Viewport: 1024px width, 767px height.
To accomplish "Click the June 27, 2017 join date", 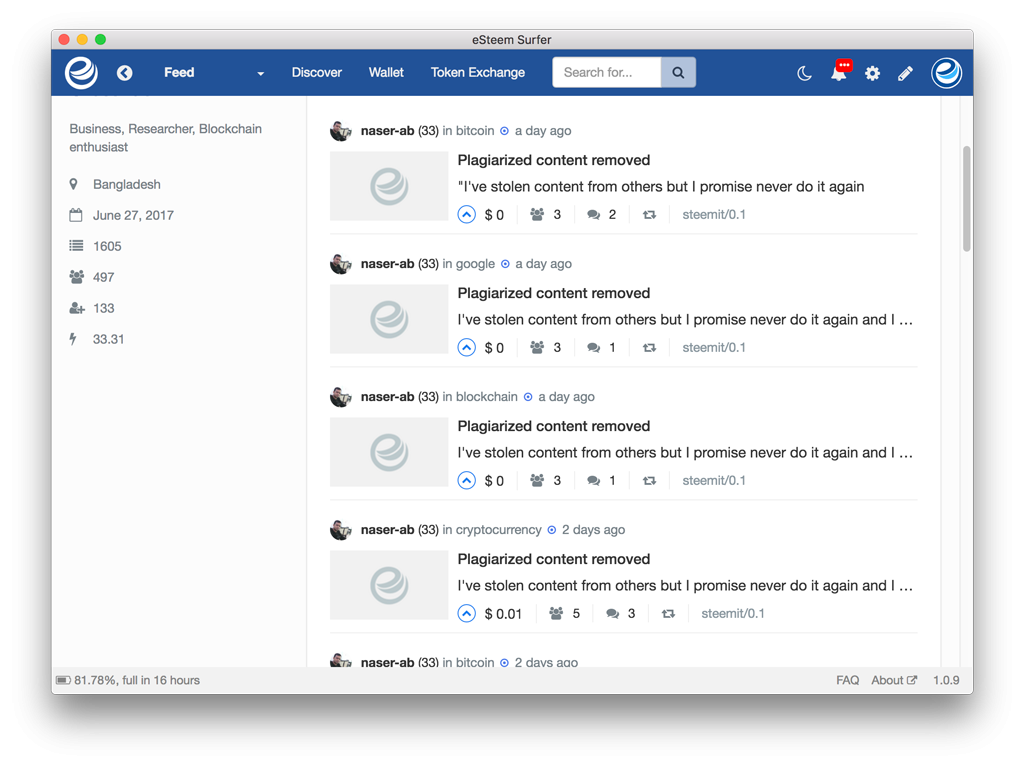I will coord(133,216).
